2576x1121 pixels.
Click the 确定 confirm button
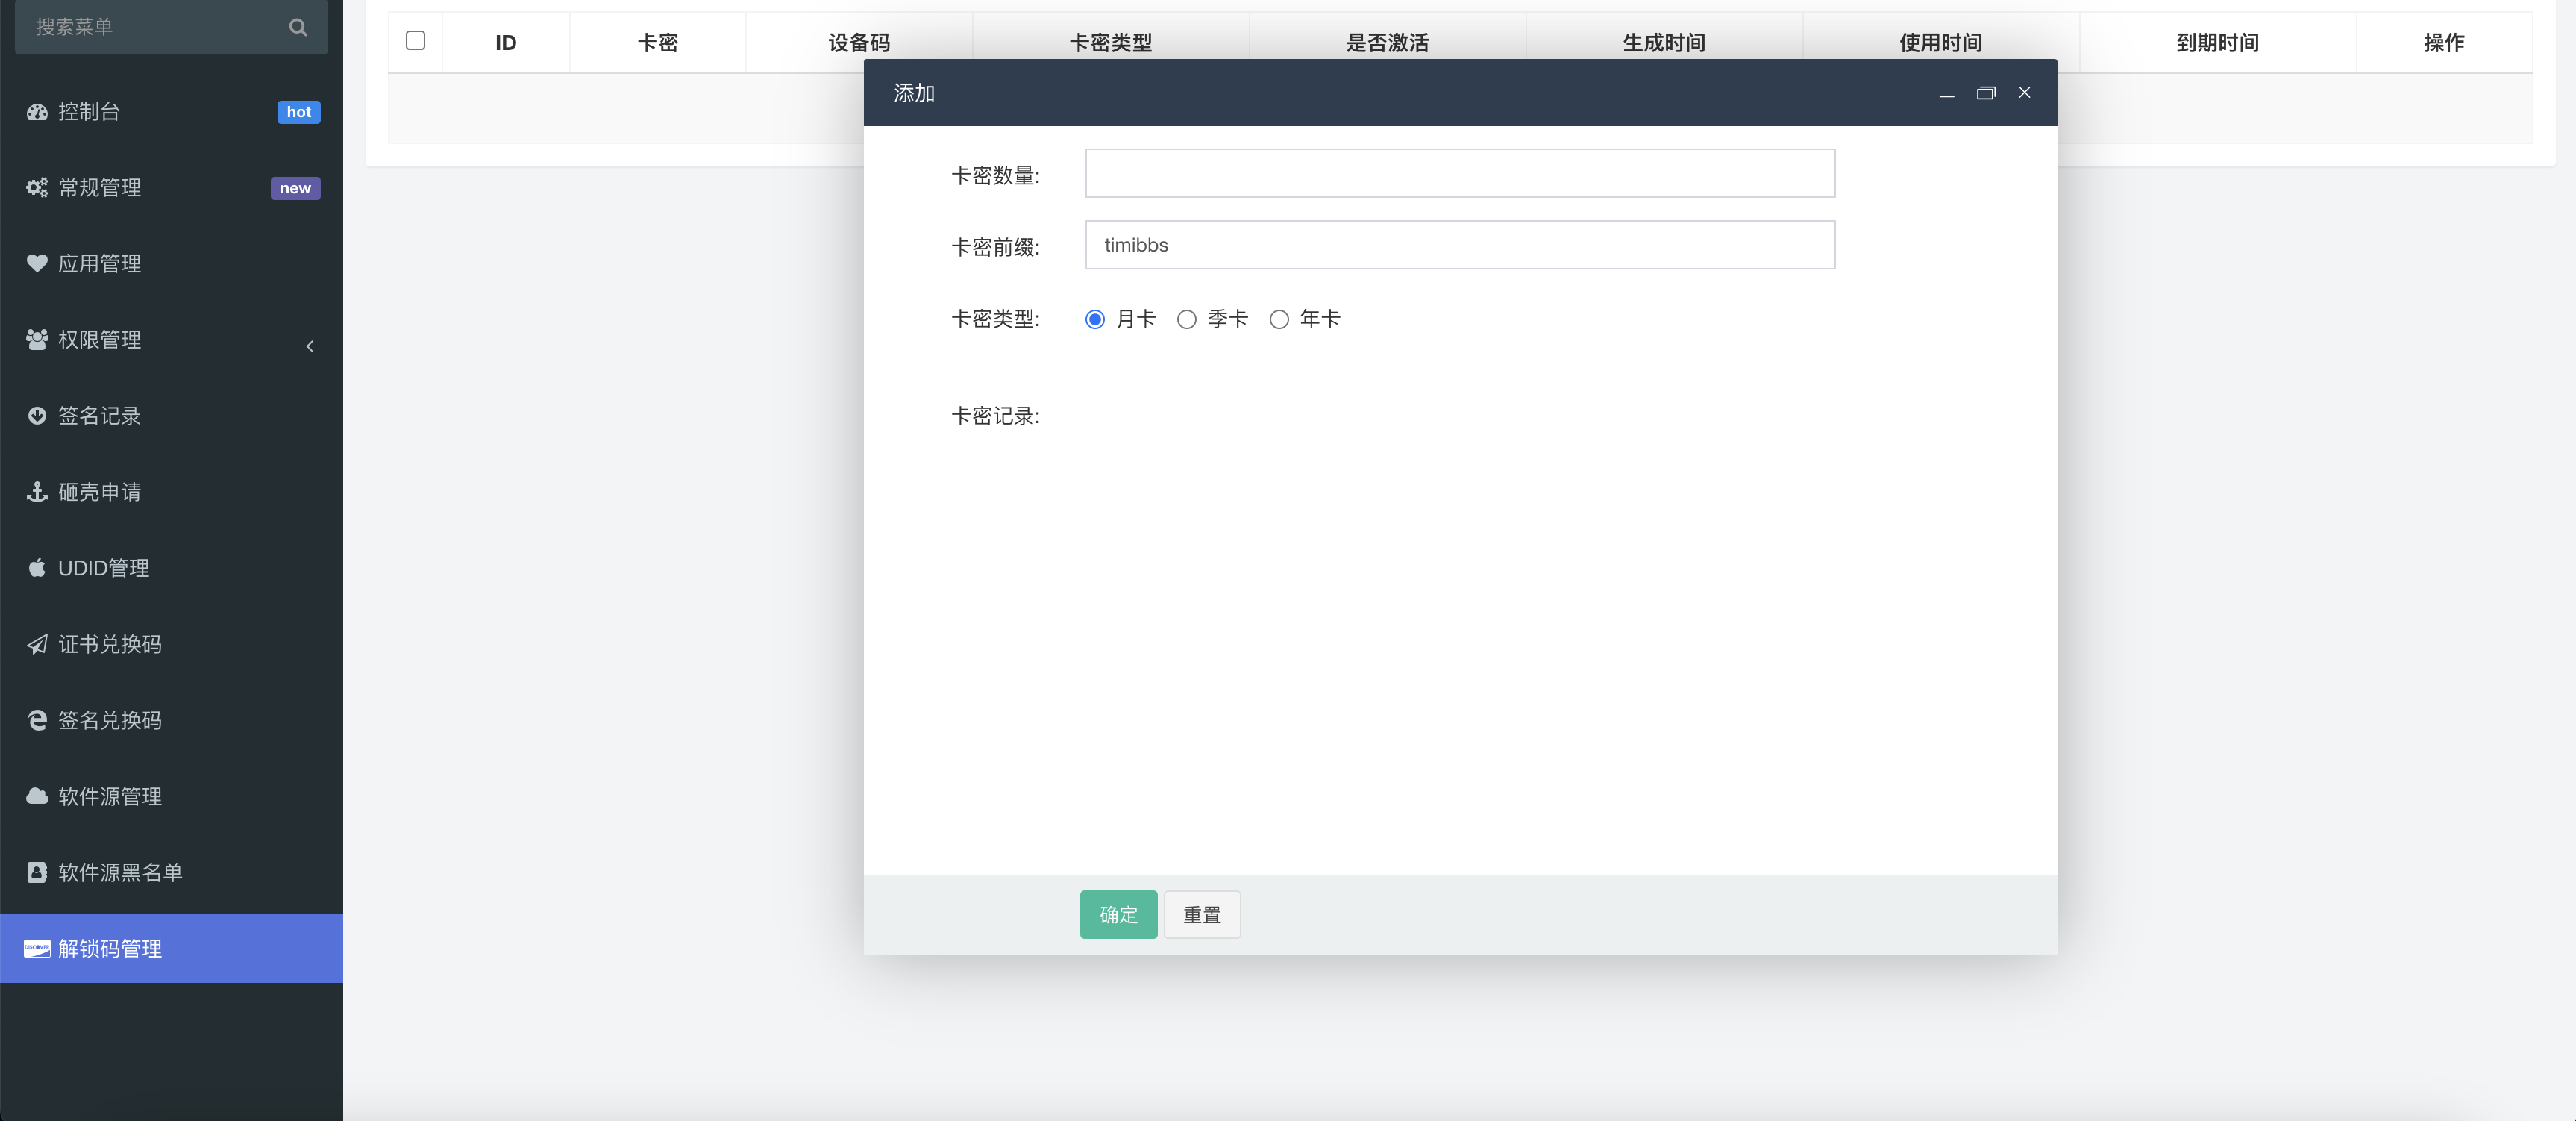(1118, 915)
